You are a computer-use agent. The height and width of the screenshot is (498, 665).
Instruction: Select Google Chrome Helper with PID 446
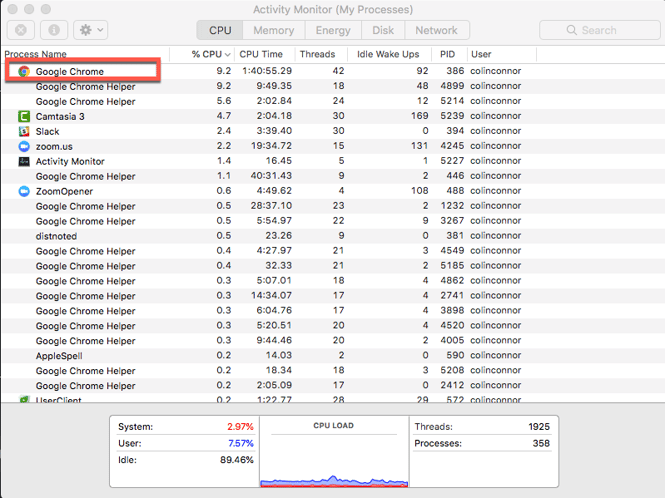pyautogui.click(x=332, y=176)
